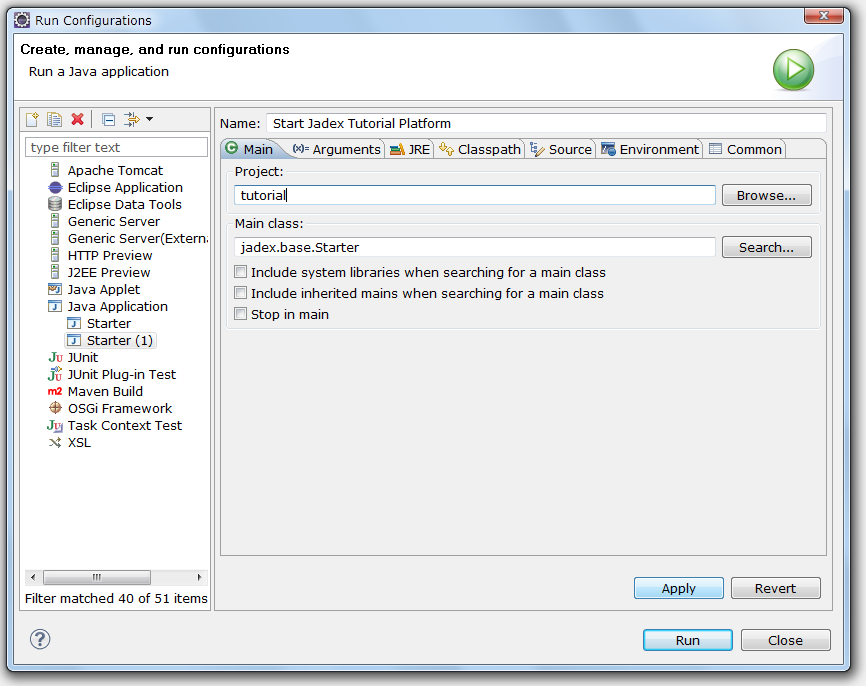Select the Maven Build category icon
The height and width of the screenshot is (686, 866).
pyautogui.click(x=54, y=391)
